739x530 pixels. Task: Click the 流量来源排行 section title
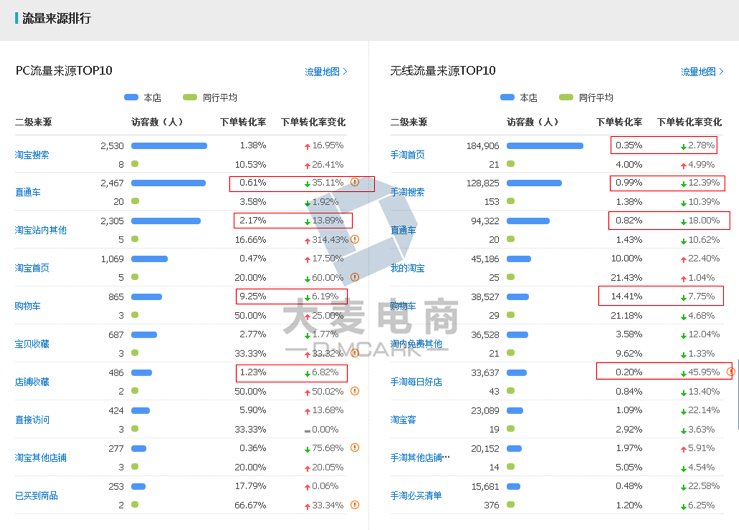56,18
